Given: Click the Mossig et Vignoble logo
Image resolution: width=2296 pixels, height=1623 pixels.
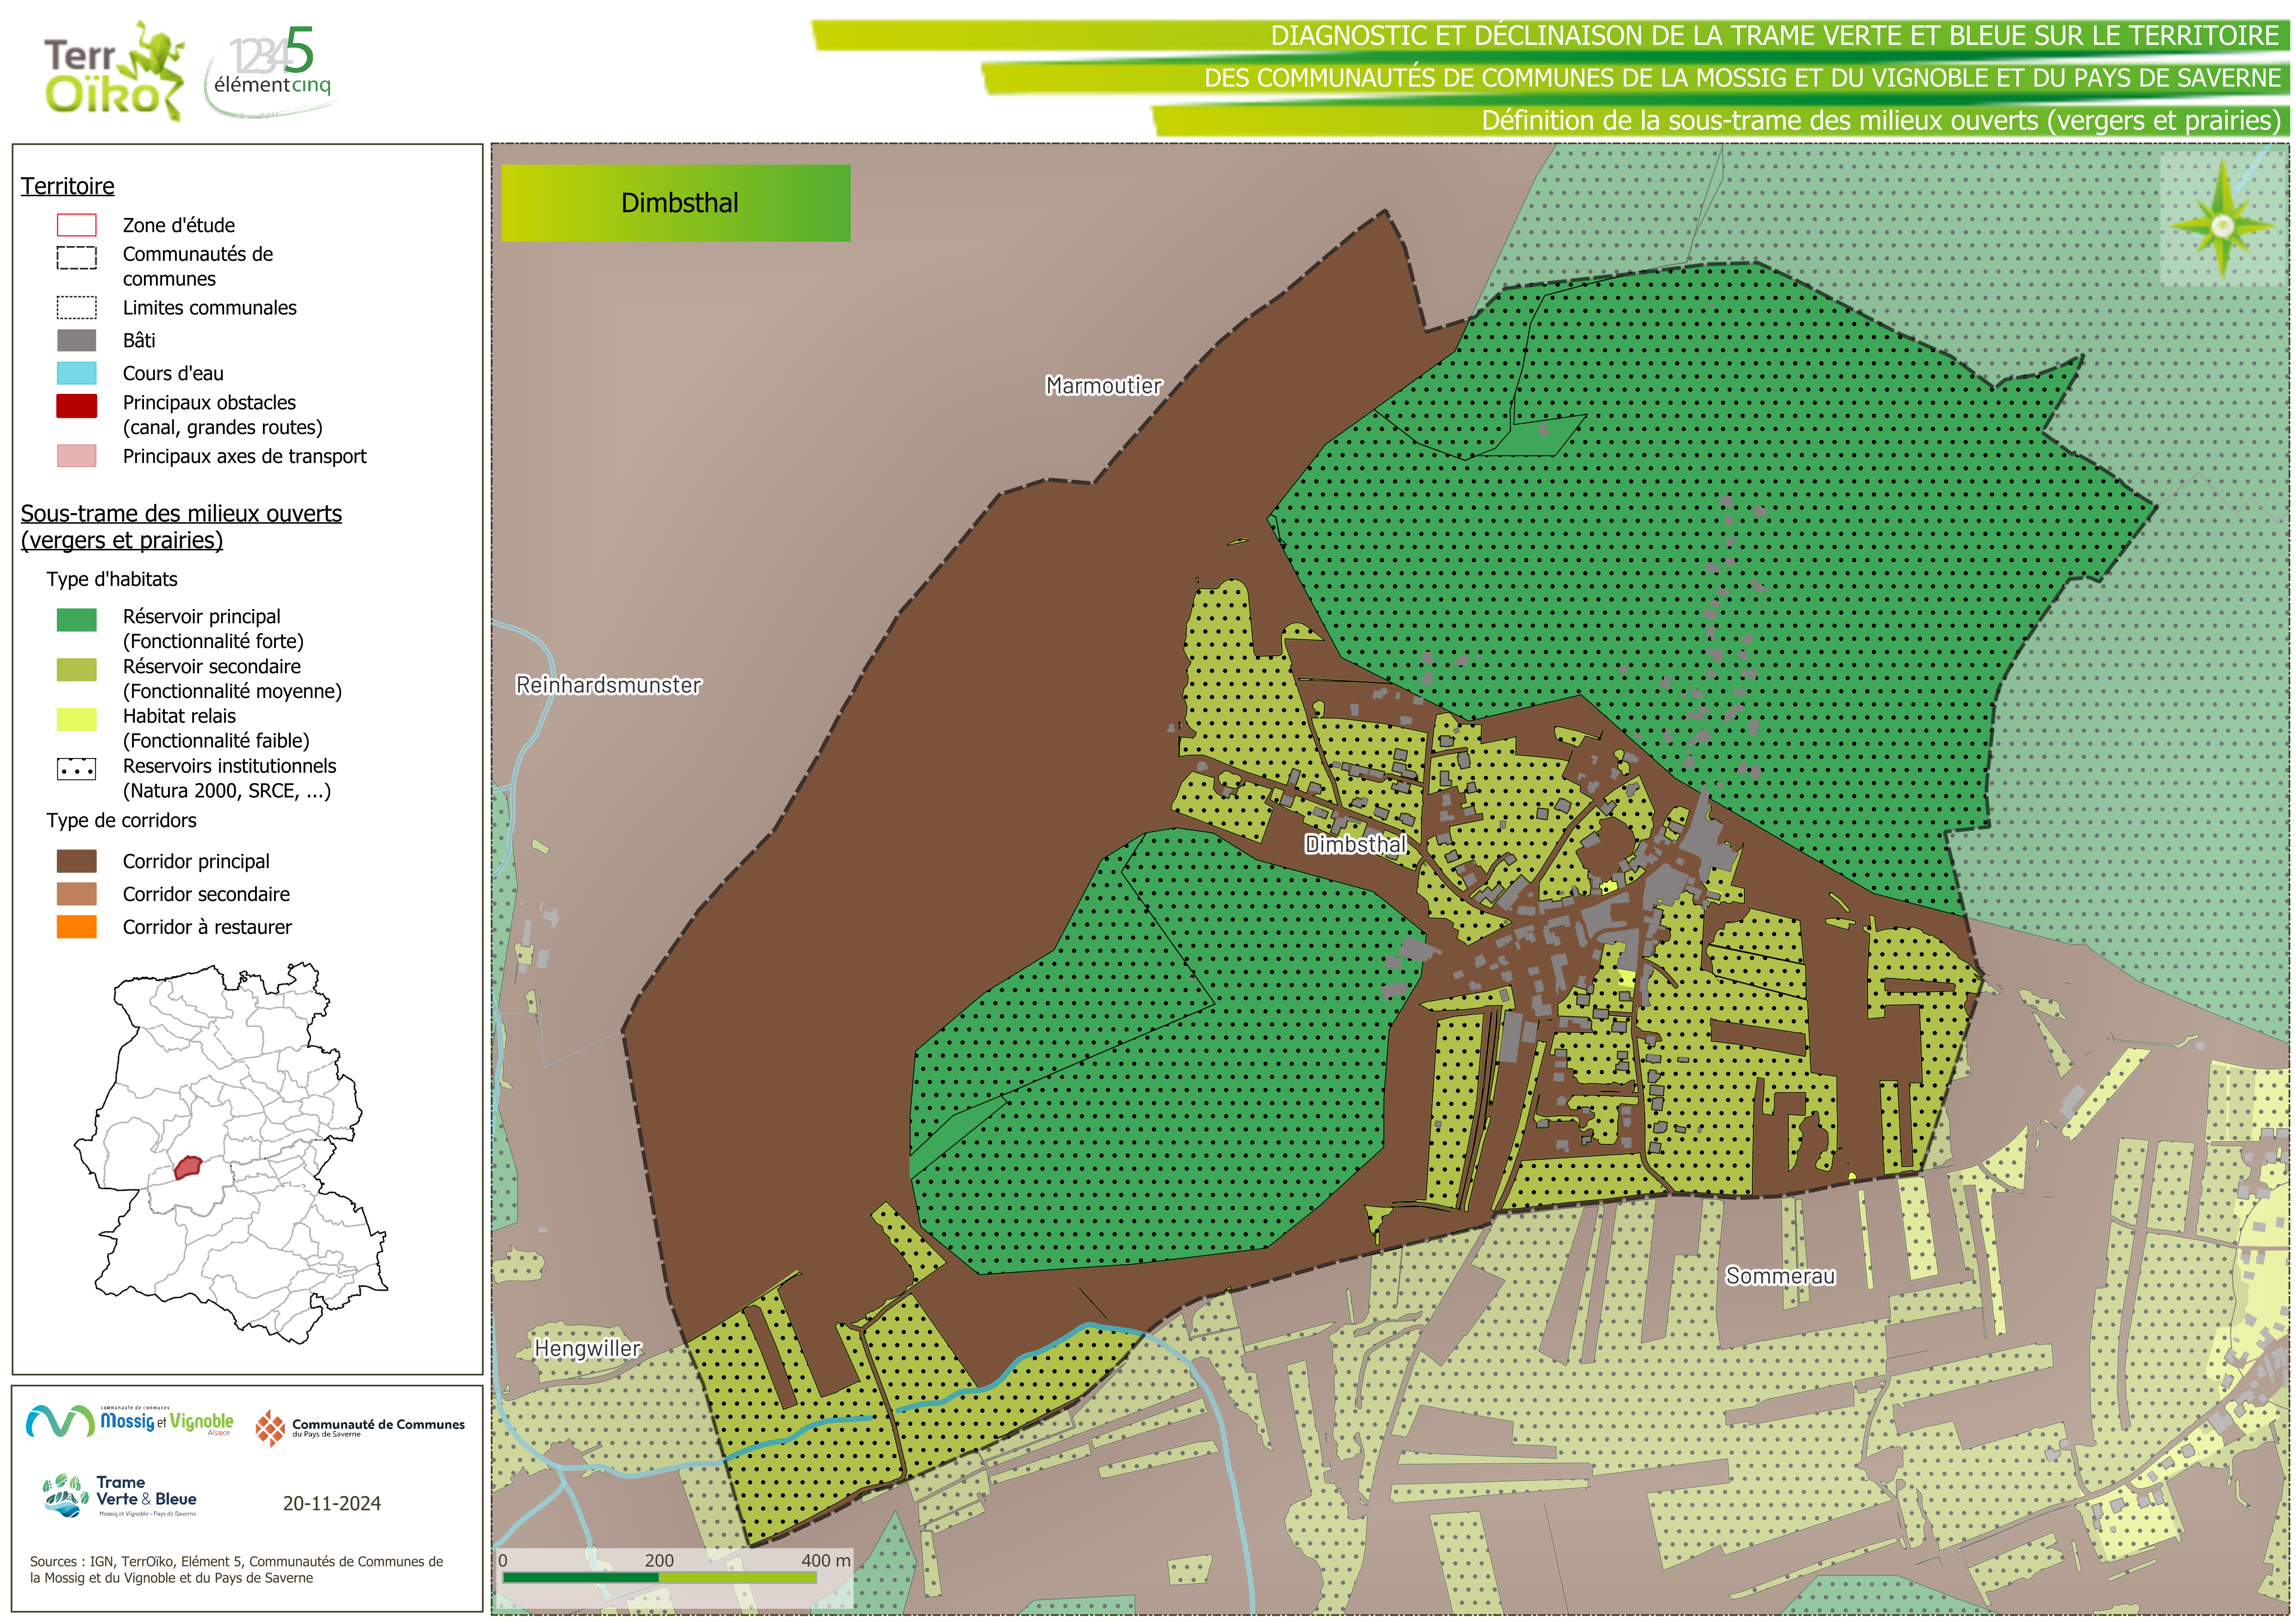Looking at the screenshot, I should click(x=130, y=1421).
